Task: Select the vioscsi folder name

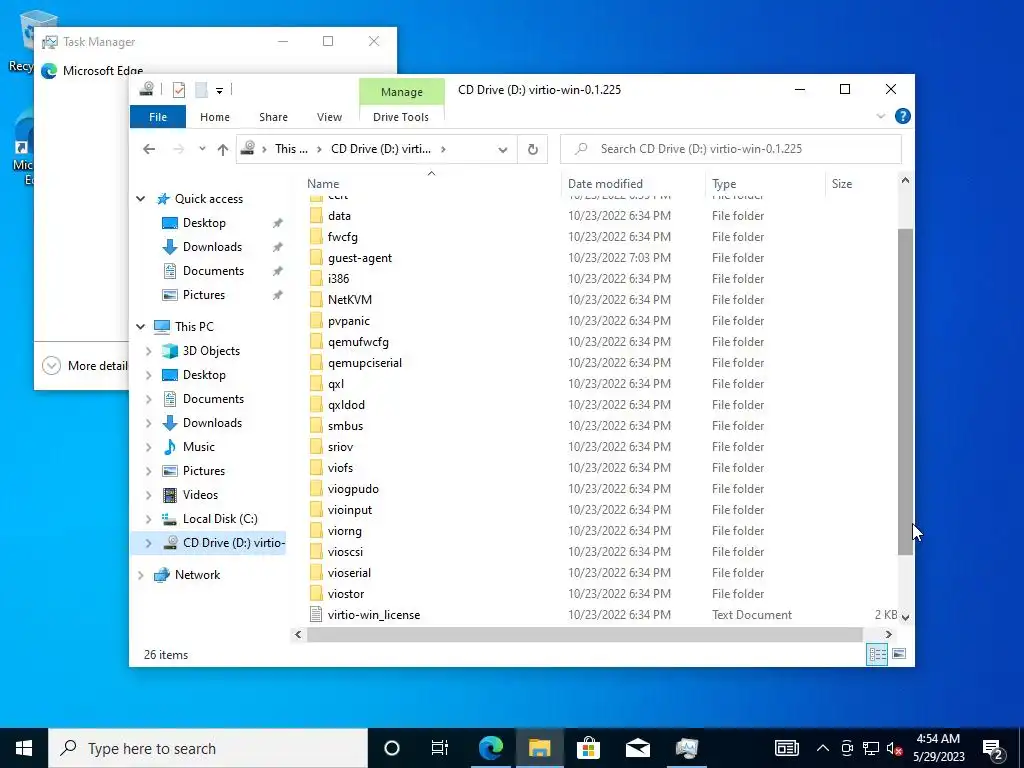Action: tap(345, 552)
